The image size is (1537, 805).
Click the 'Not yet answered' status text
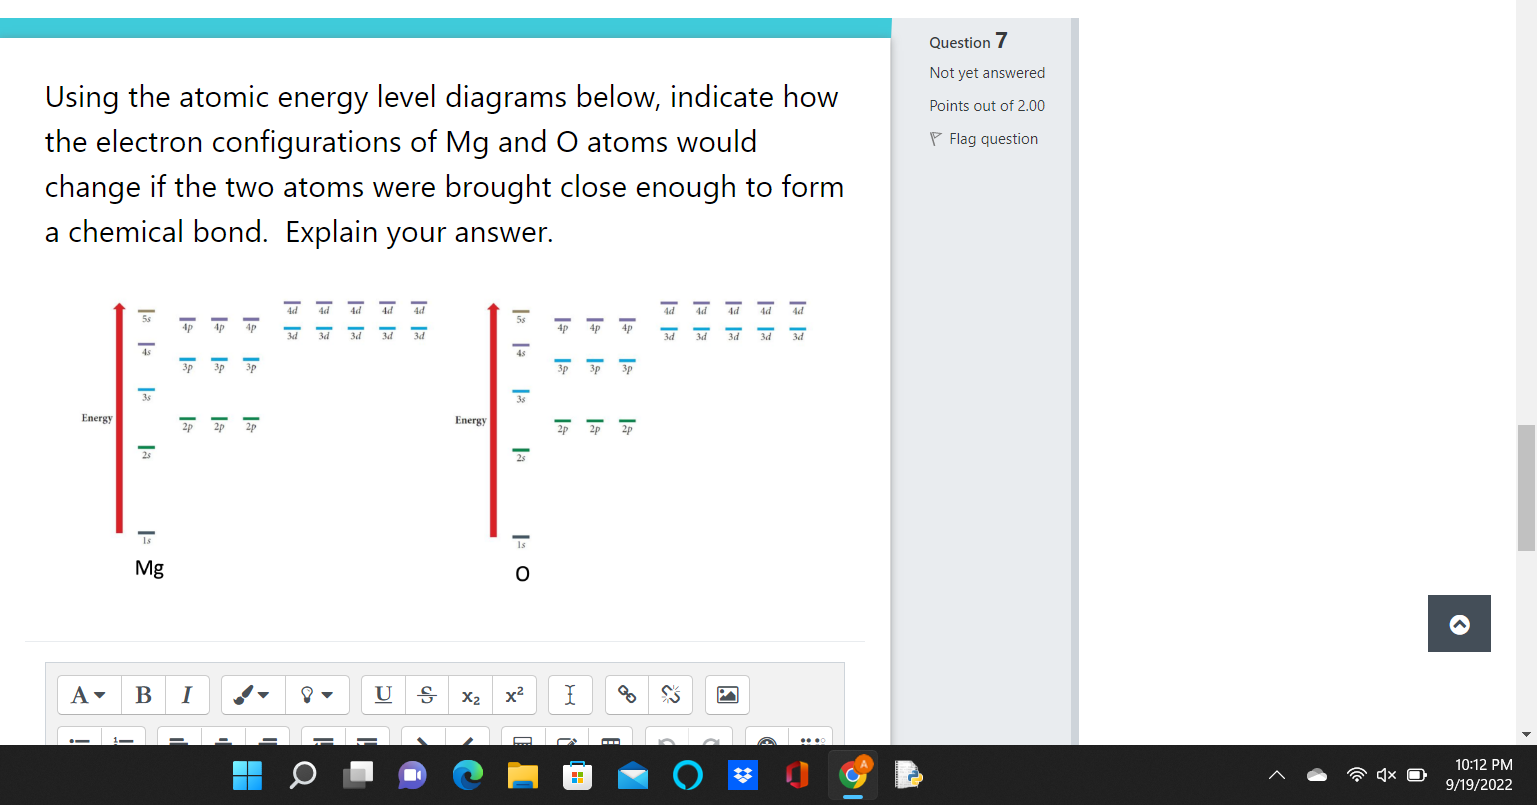tap(987, 73)
